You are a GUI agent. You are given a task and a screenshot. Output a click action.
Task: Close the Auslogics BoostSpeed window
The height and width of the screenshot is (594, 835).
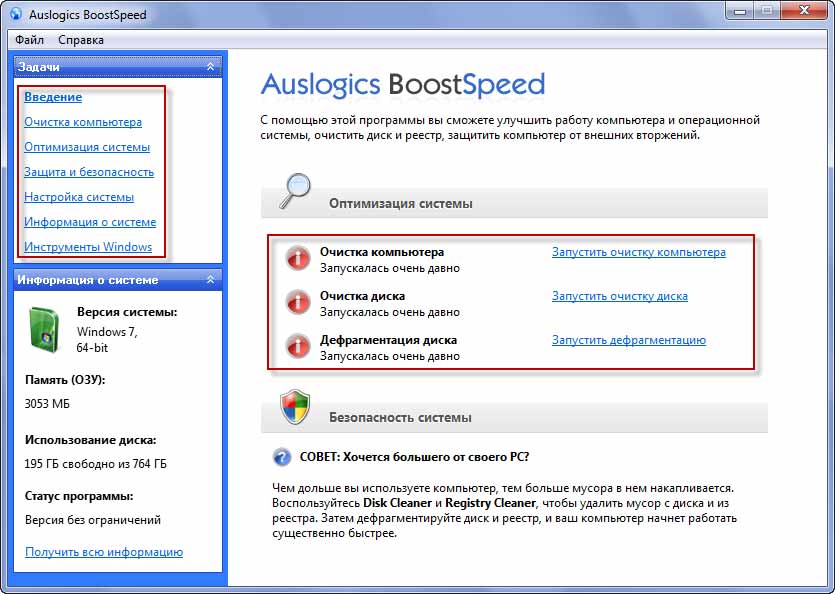805,11
